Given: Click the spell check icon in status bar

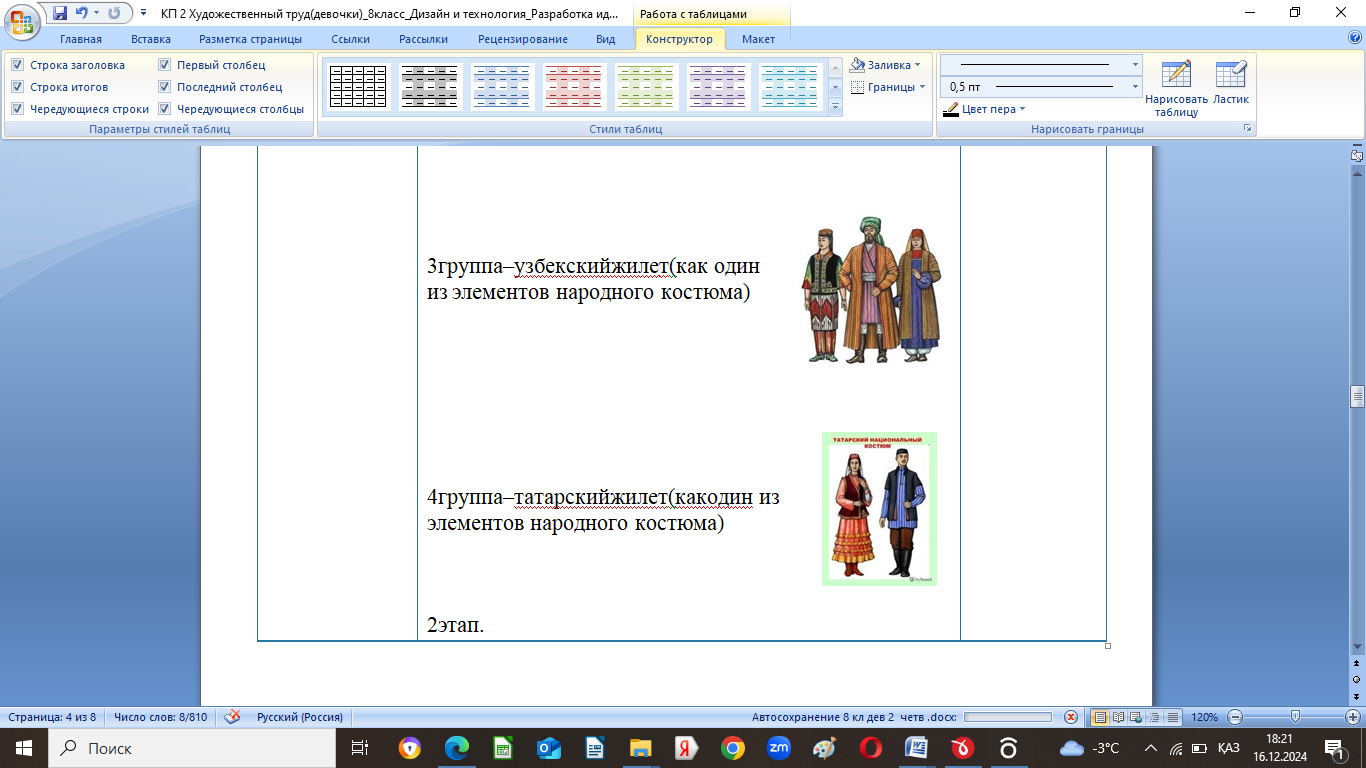Looking at the screenshot, I should (232, 717).
